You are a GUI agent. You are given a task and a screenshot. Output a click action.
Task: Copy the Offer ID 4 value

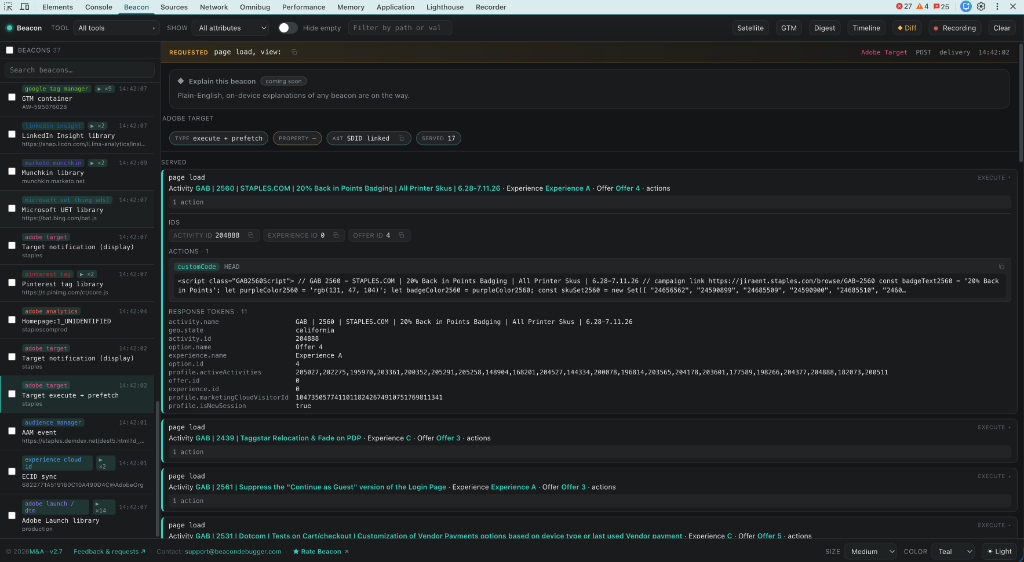402,236
